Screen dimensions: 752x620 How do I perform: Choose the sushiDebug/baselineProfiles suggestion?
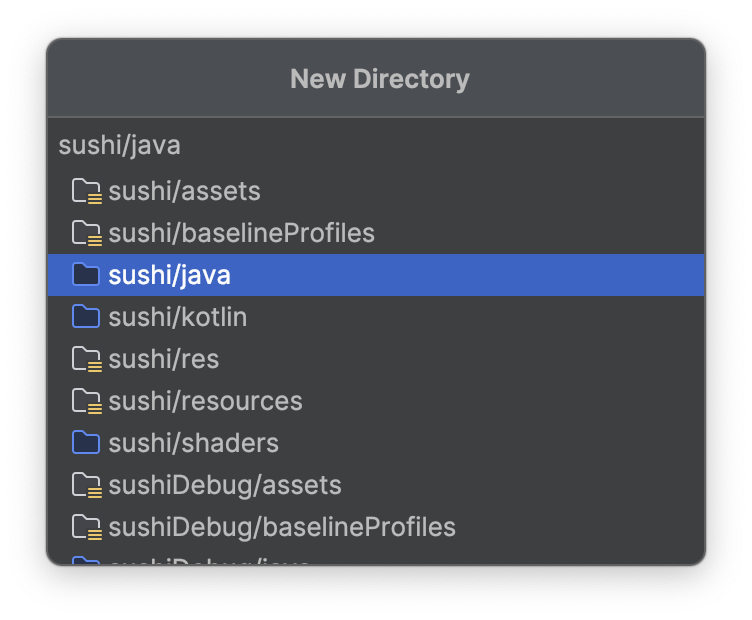[282, 527]
